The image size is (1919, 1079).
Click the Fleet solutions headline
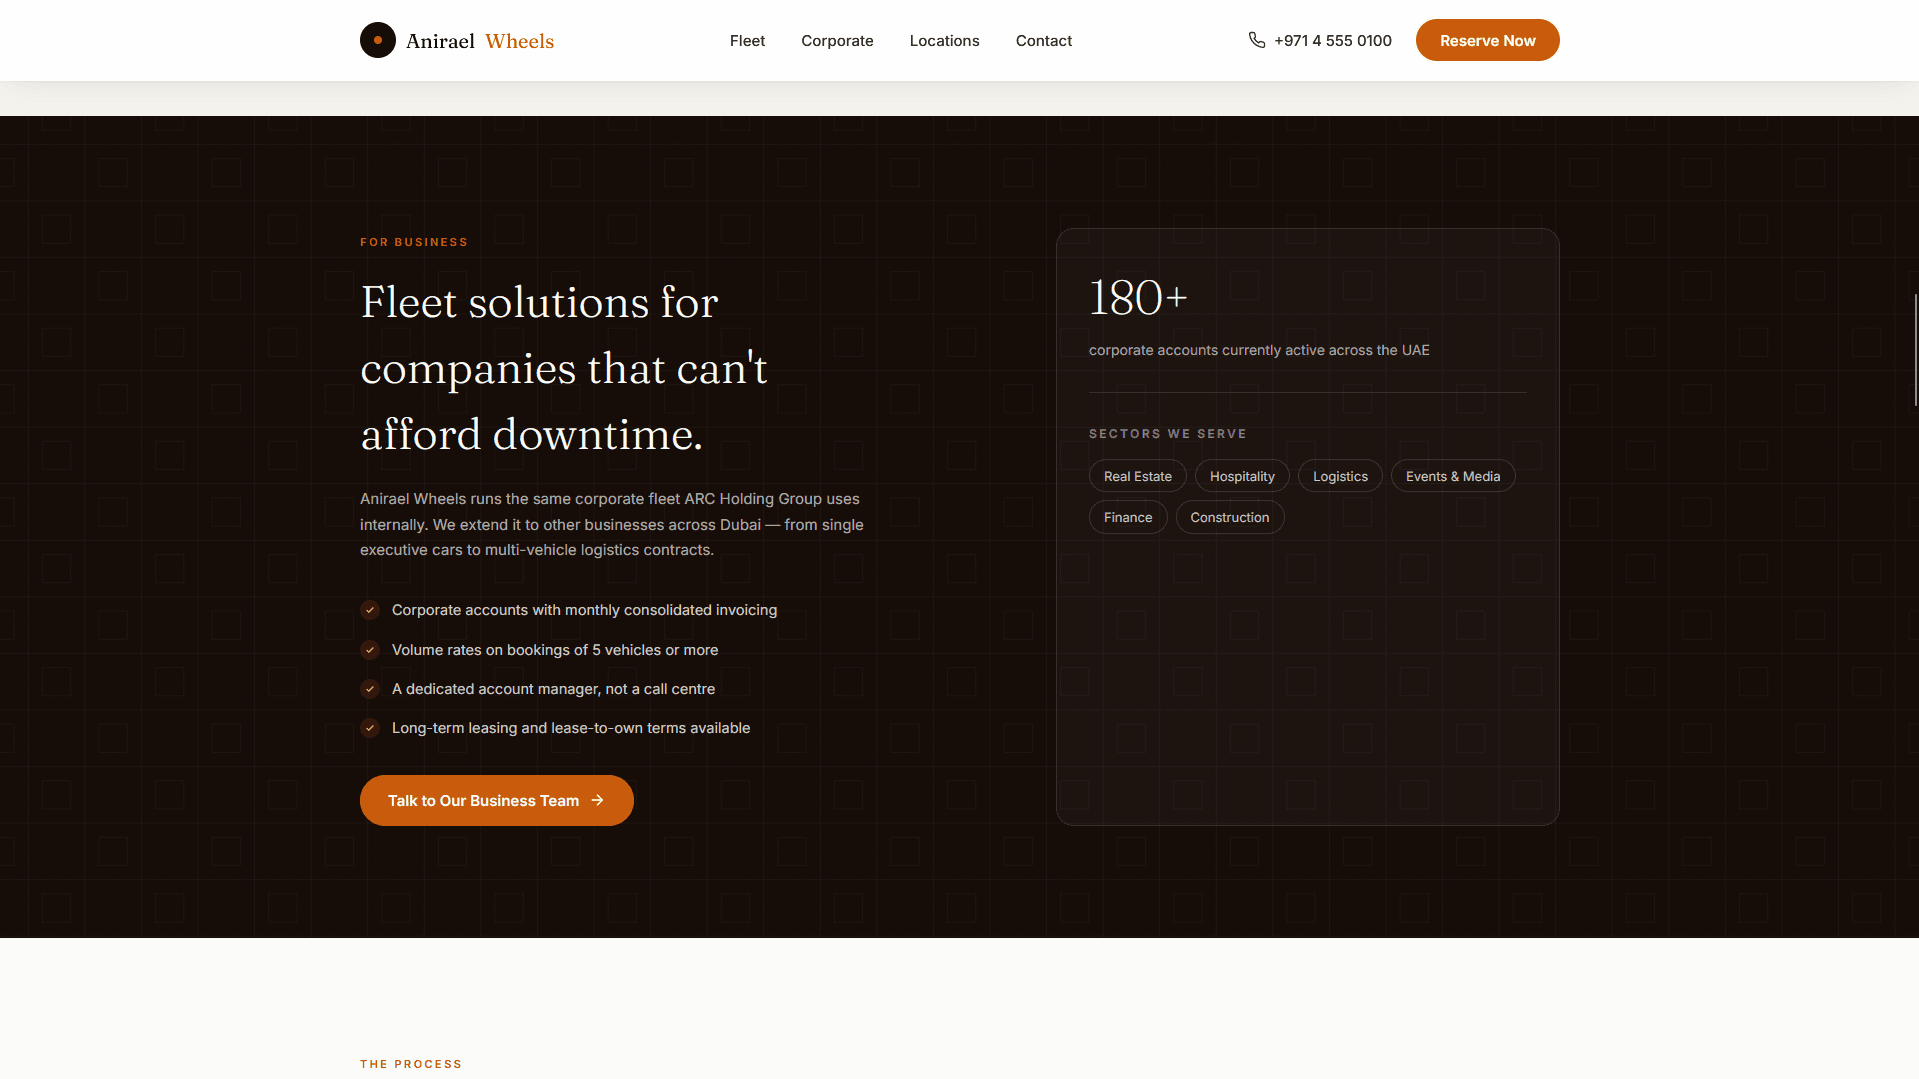[564, 369]
